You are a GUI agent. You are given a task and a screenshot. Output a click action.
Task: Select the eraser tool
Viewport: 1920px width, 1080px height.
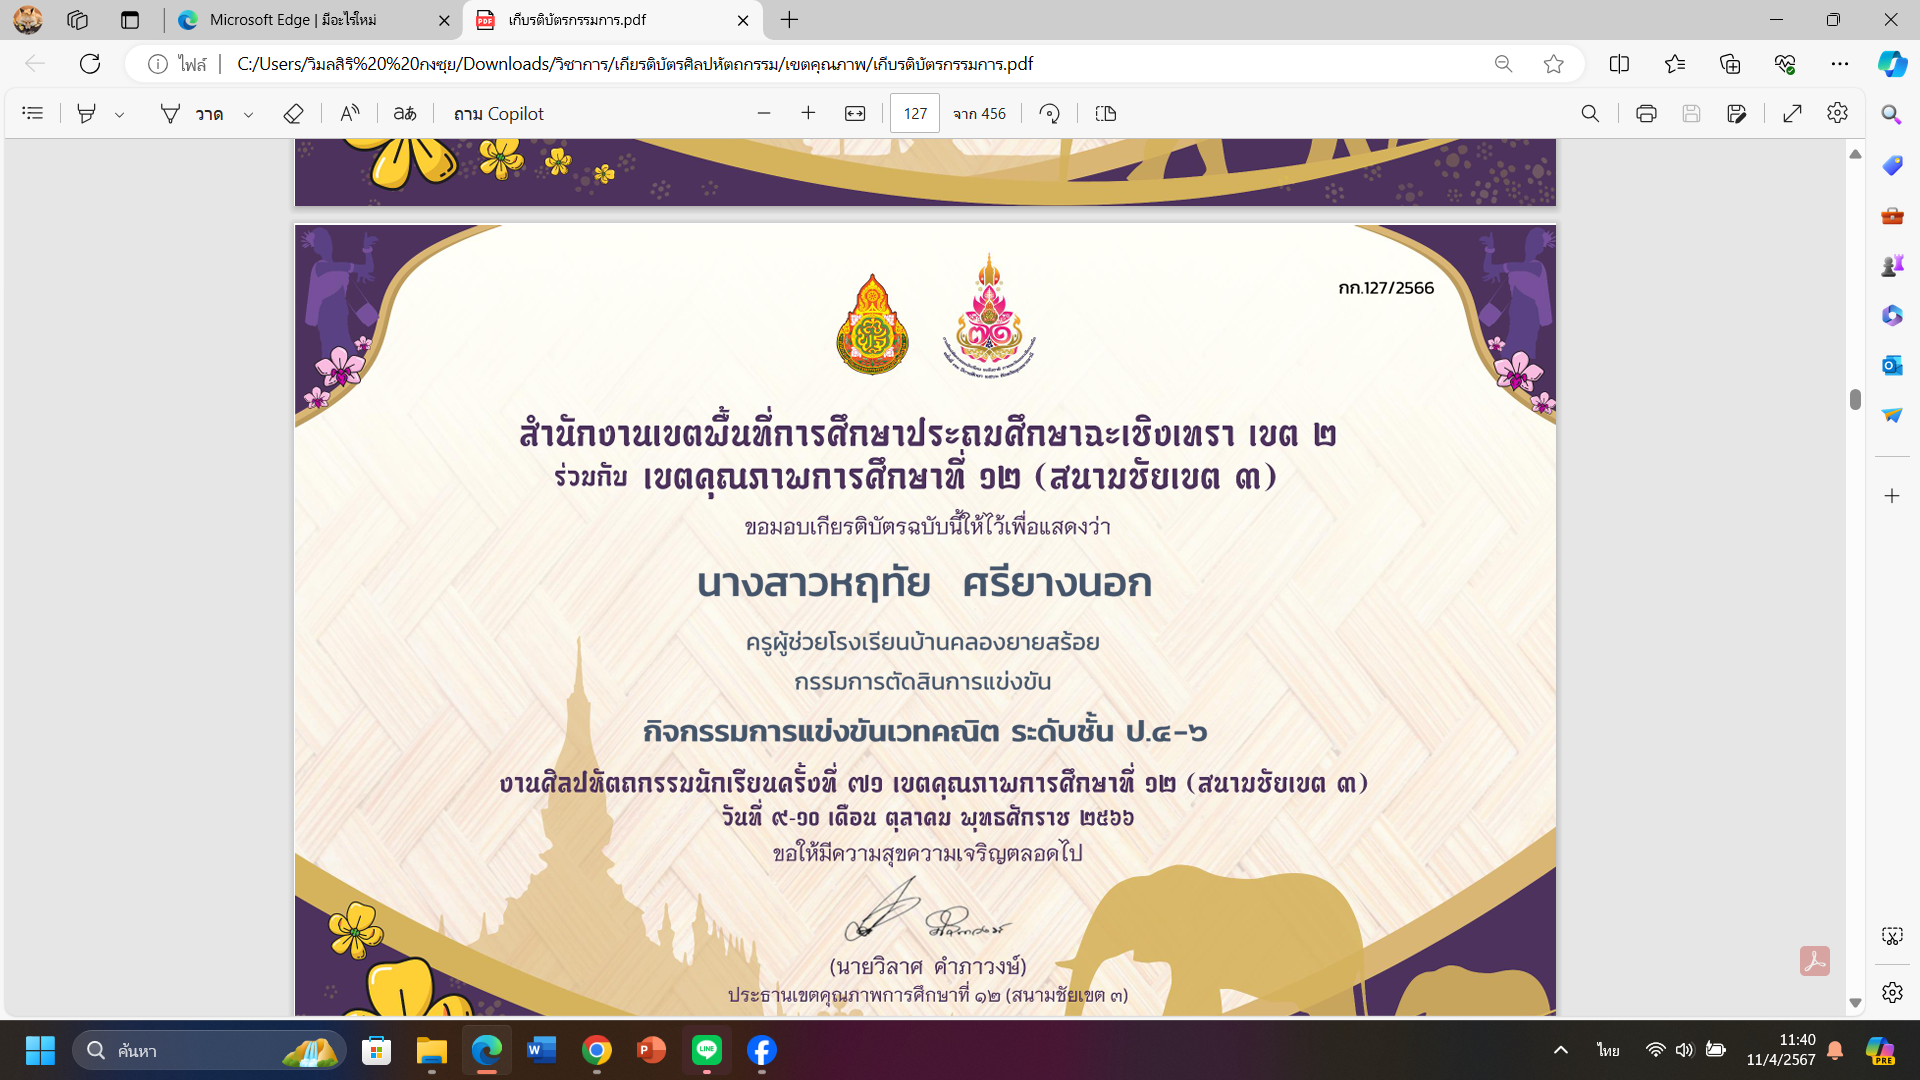293,114
